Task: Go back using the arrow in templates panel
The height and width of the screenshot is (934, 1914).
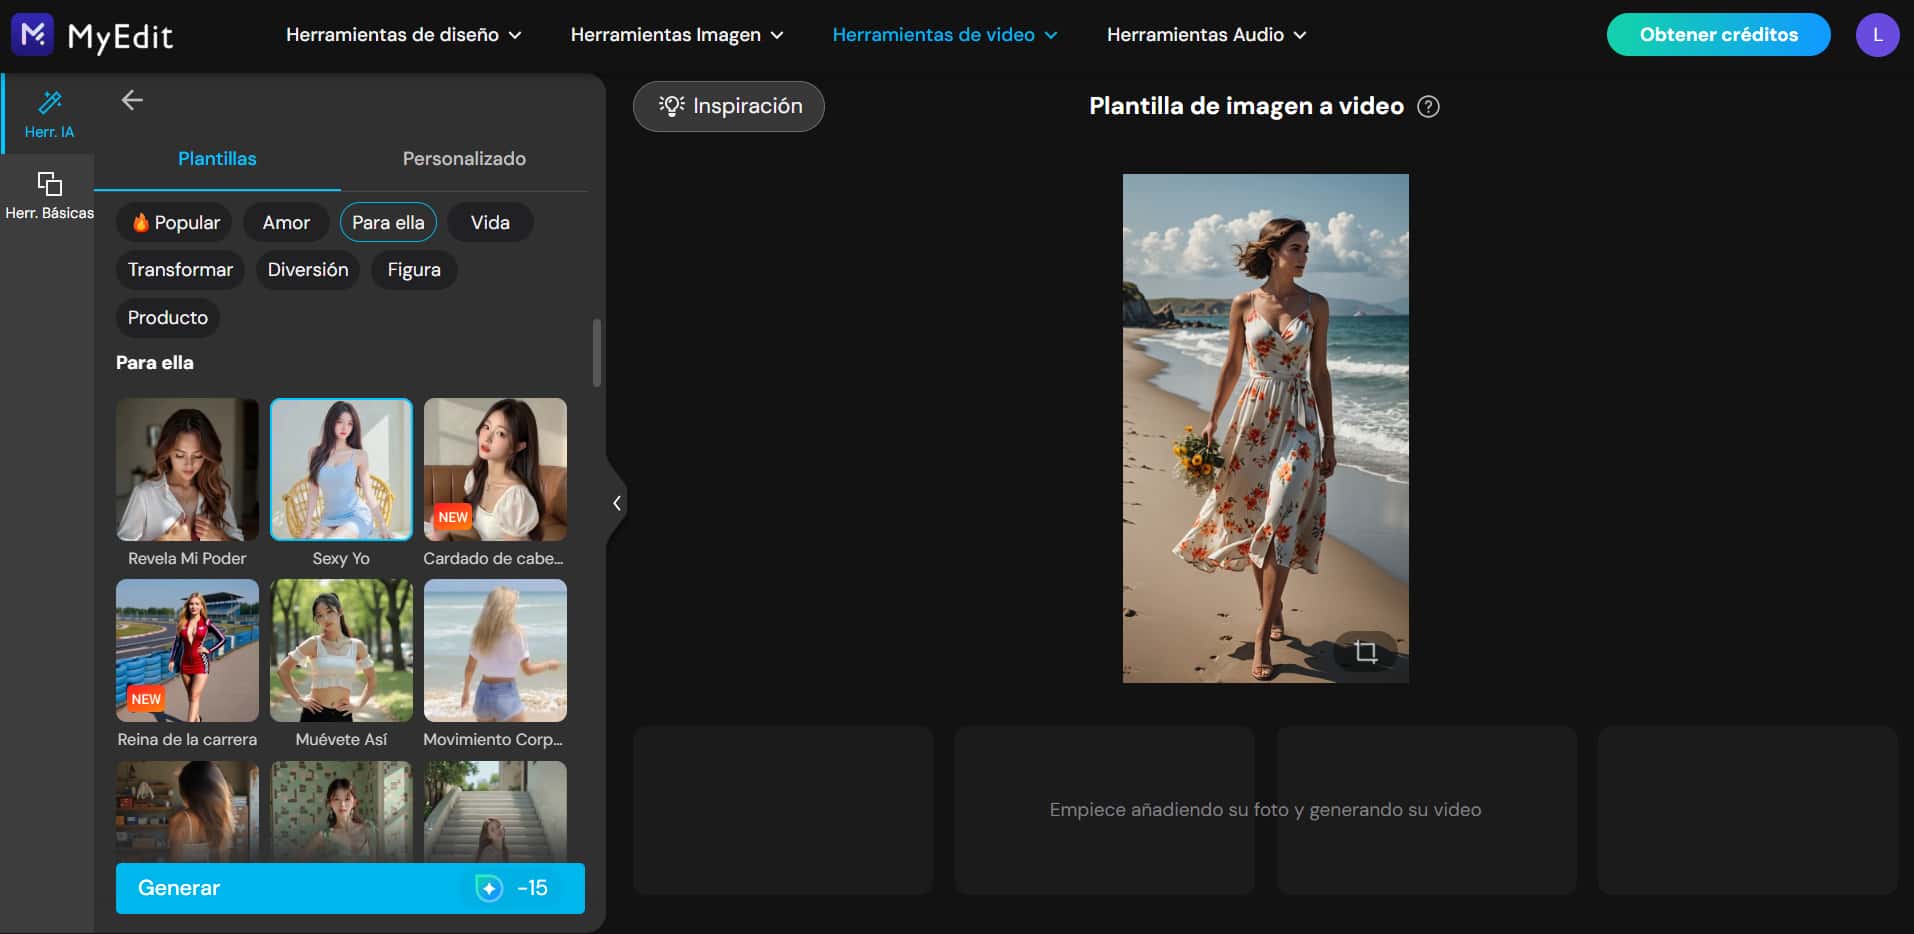Action: (x=132, y=100)
